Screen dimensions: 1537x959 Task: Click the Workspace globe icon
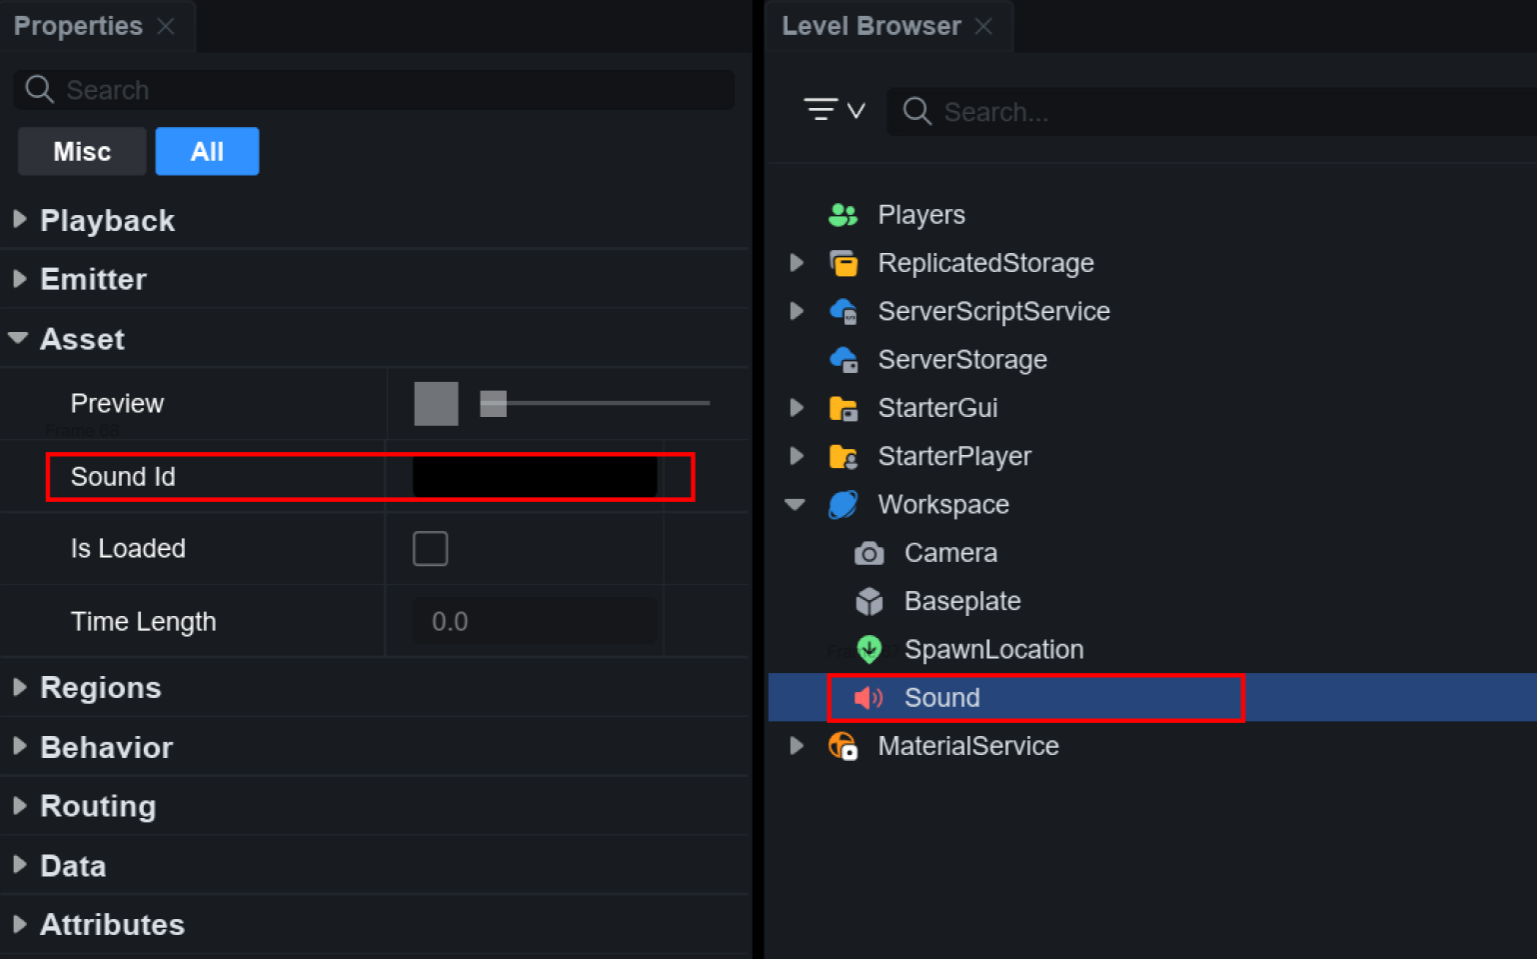843,505
